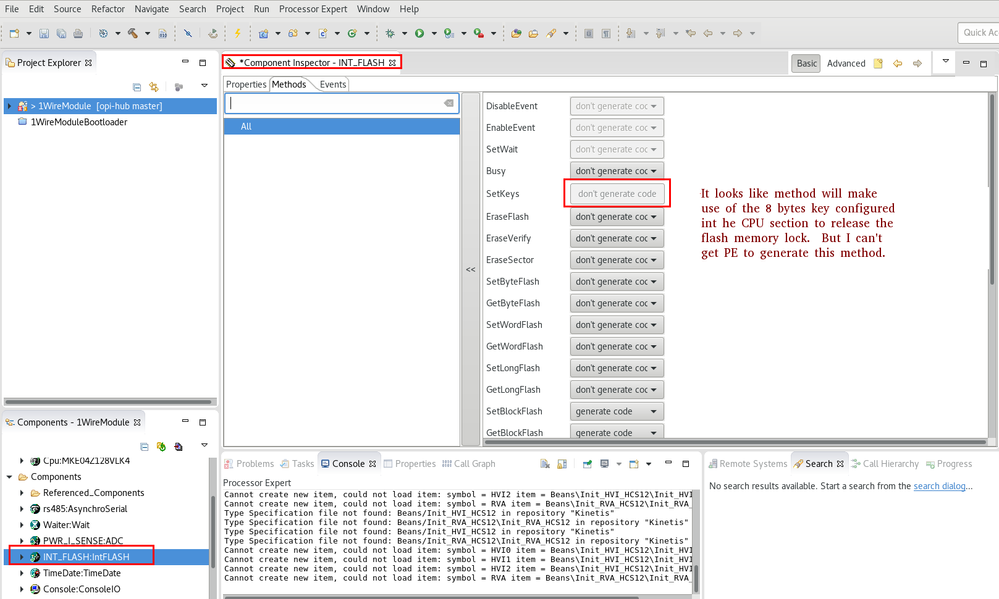The width and height of the screenshot is (999, 599).
Task: Switch to the Tasks tab
Action: tap(297, 464)
